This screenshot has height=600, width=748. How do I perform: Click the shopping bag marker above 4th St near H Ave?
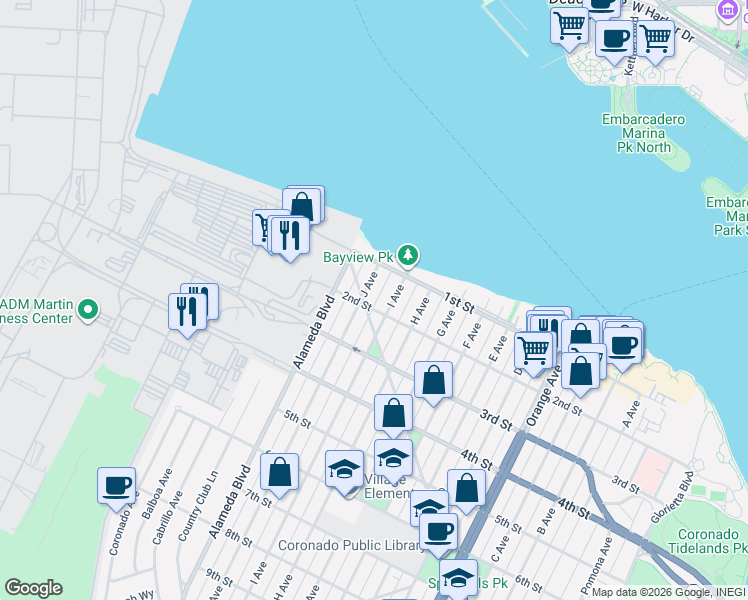click(393, 416)
